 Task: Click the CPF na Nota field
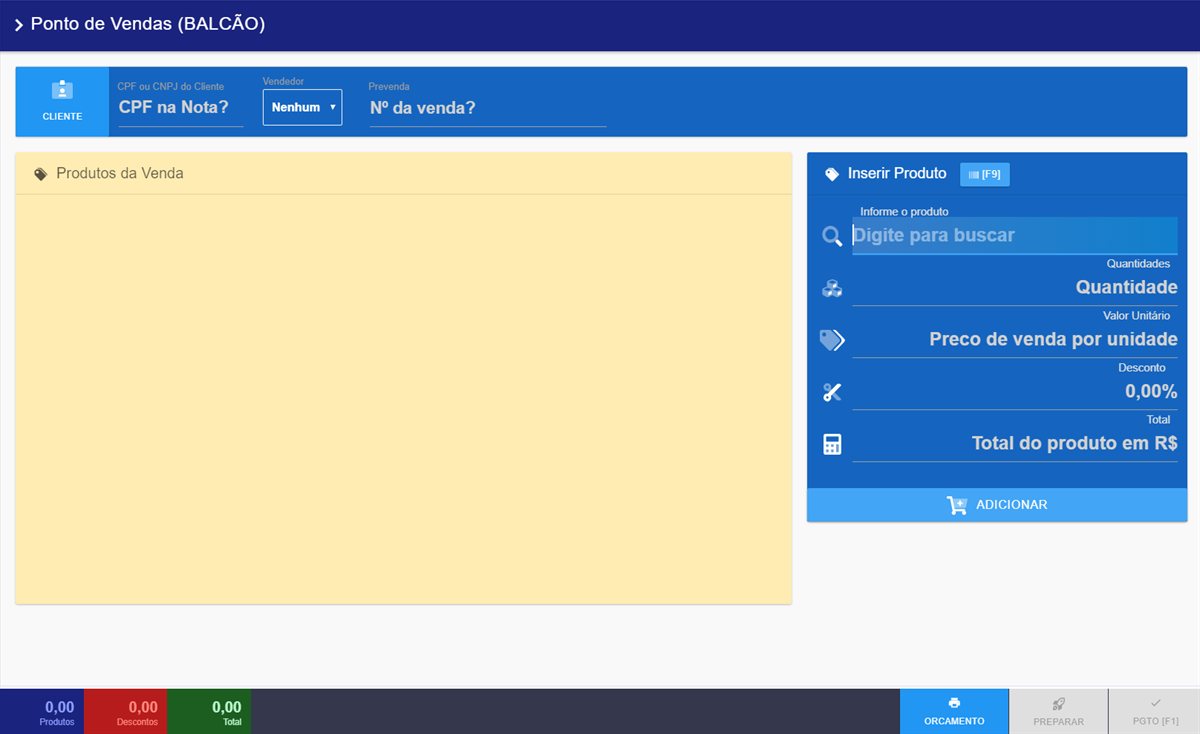pyautogui.click(x=180, y=107)
